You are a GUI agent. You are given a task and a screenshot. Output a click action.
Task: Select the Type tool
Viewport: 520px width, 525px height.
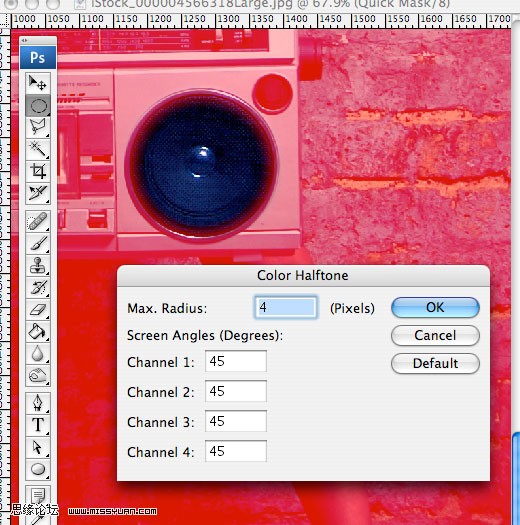(38, 425)
